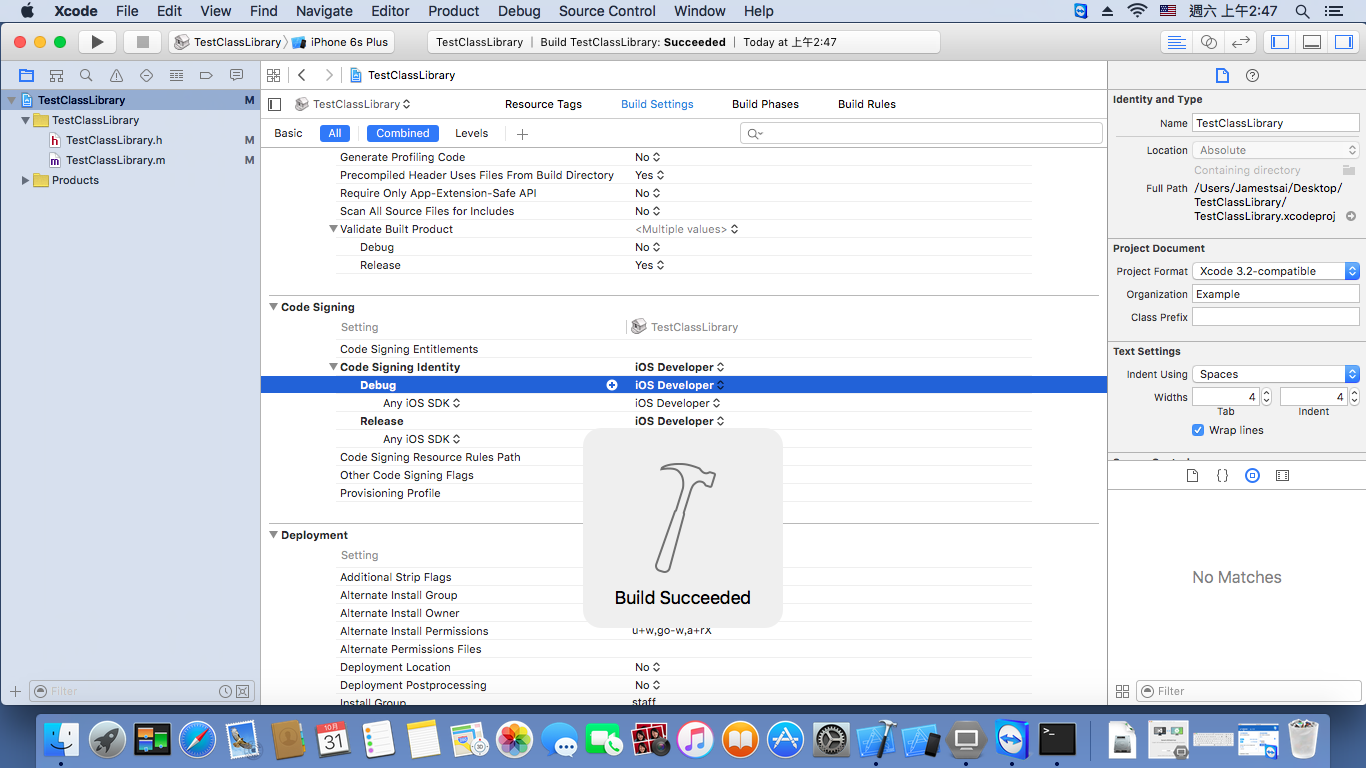Image resolution: width=1366 pixels, height=768 pixels.
Task: Open the Object library
Action: click(1252, 476)
